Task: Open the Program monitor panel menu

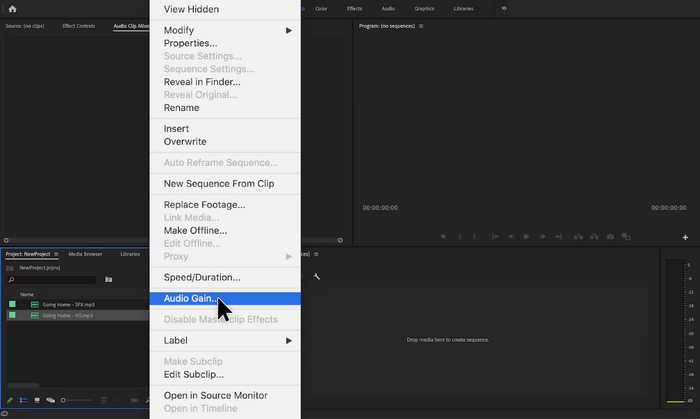Action: click(x=421, y=26)
